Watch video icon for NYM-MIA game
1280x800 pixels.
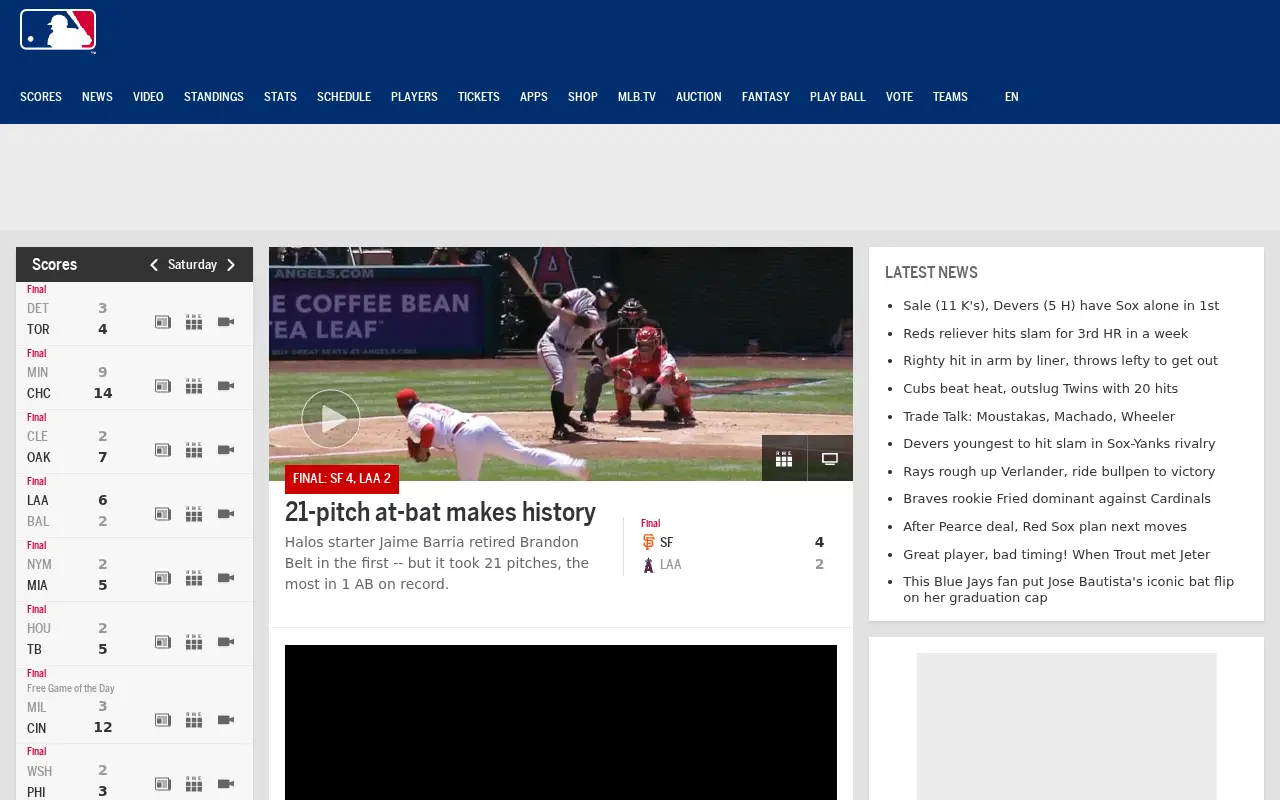click(226, 578)
